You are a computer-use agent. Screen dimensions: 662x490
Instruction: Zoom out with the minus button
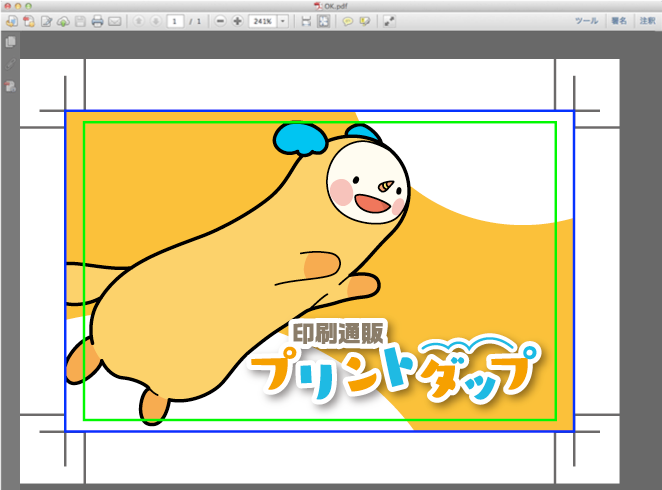tap(220, 21)
